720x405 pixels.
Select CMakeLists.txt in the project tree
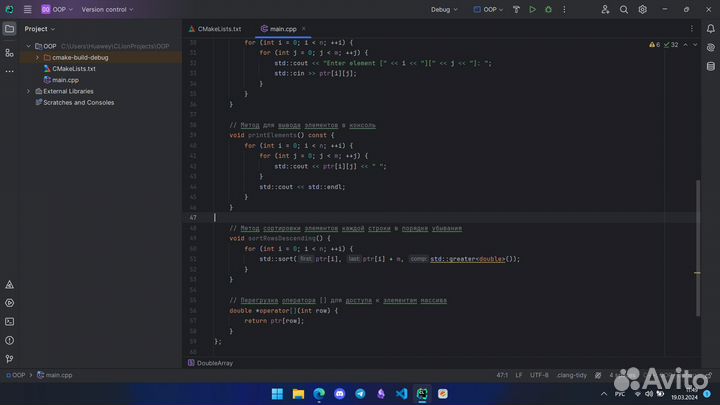click(73, 69)
